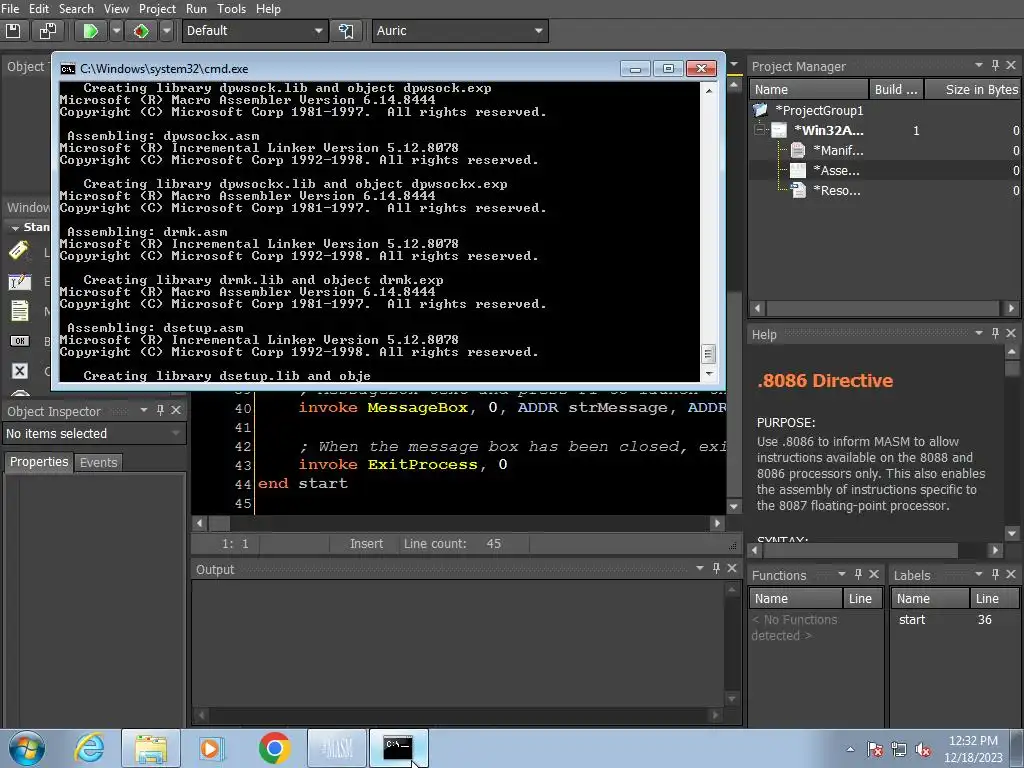Run the project with the green play icon

point(90,31)
